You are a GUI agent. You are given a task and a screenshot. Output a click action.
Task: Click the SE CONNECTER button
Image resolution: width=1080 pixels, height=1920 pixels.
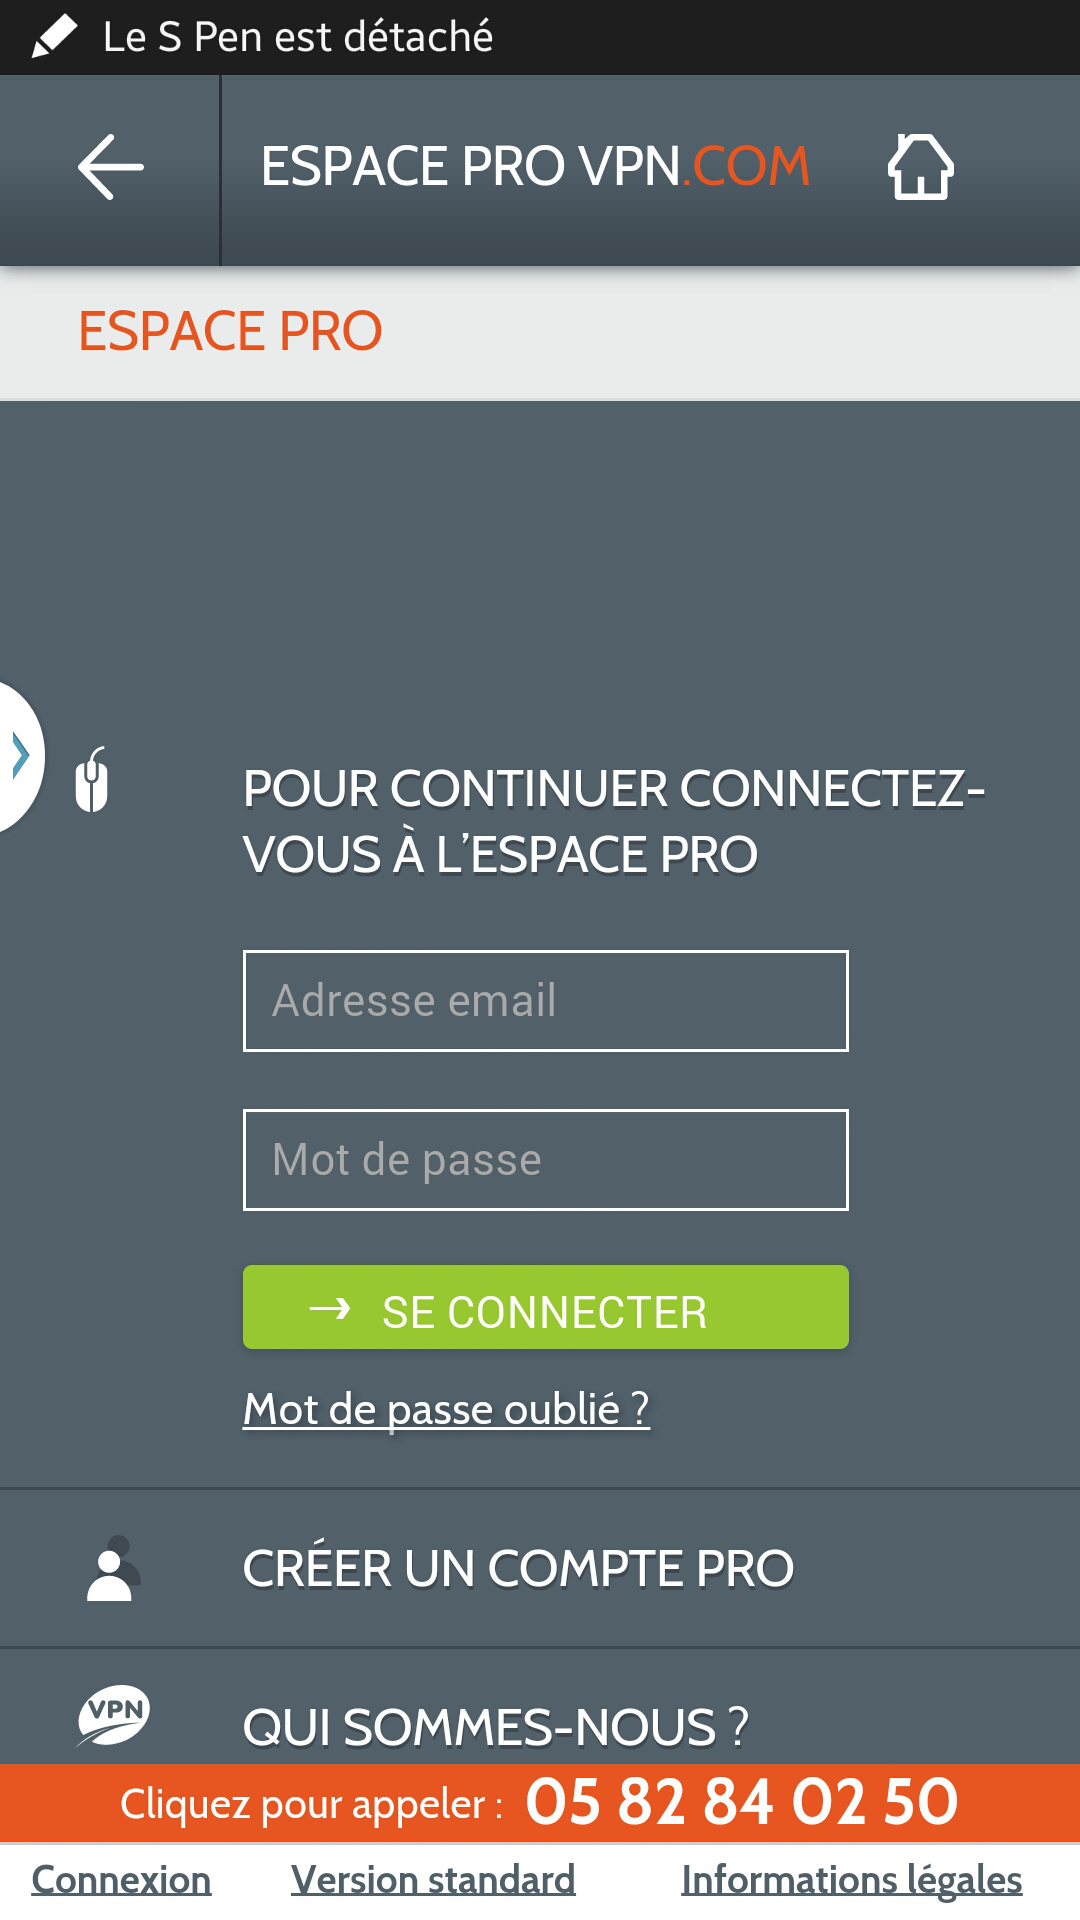tap(546, 1307)
